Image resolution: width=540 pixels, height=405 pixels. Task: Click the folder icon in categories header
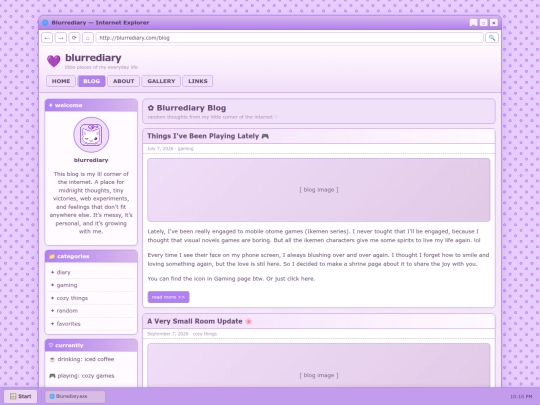click(x=52, y=256)
